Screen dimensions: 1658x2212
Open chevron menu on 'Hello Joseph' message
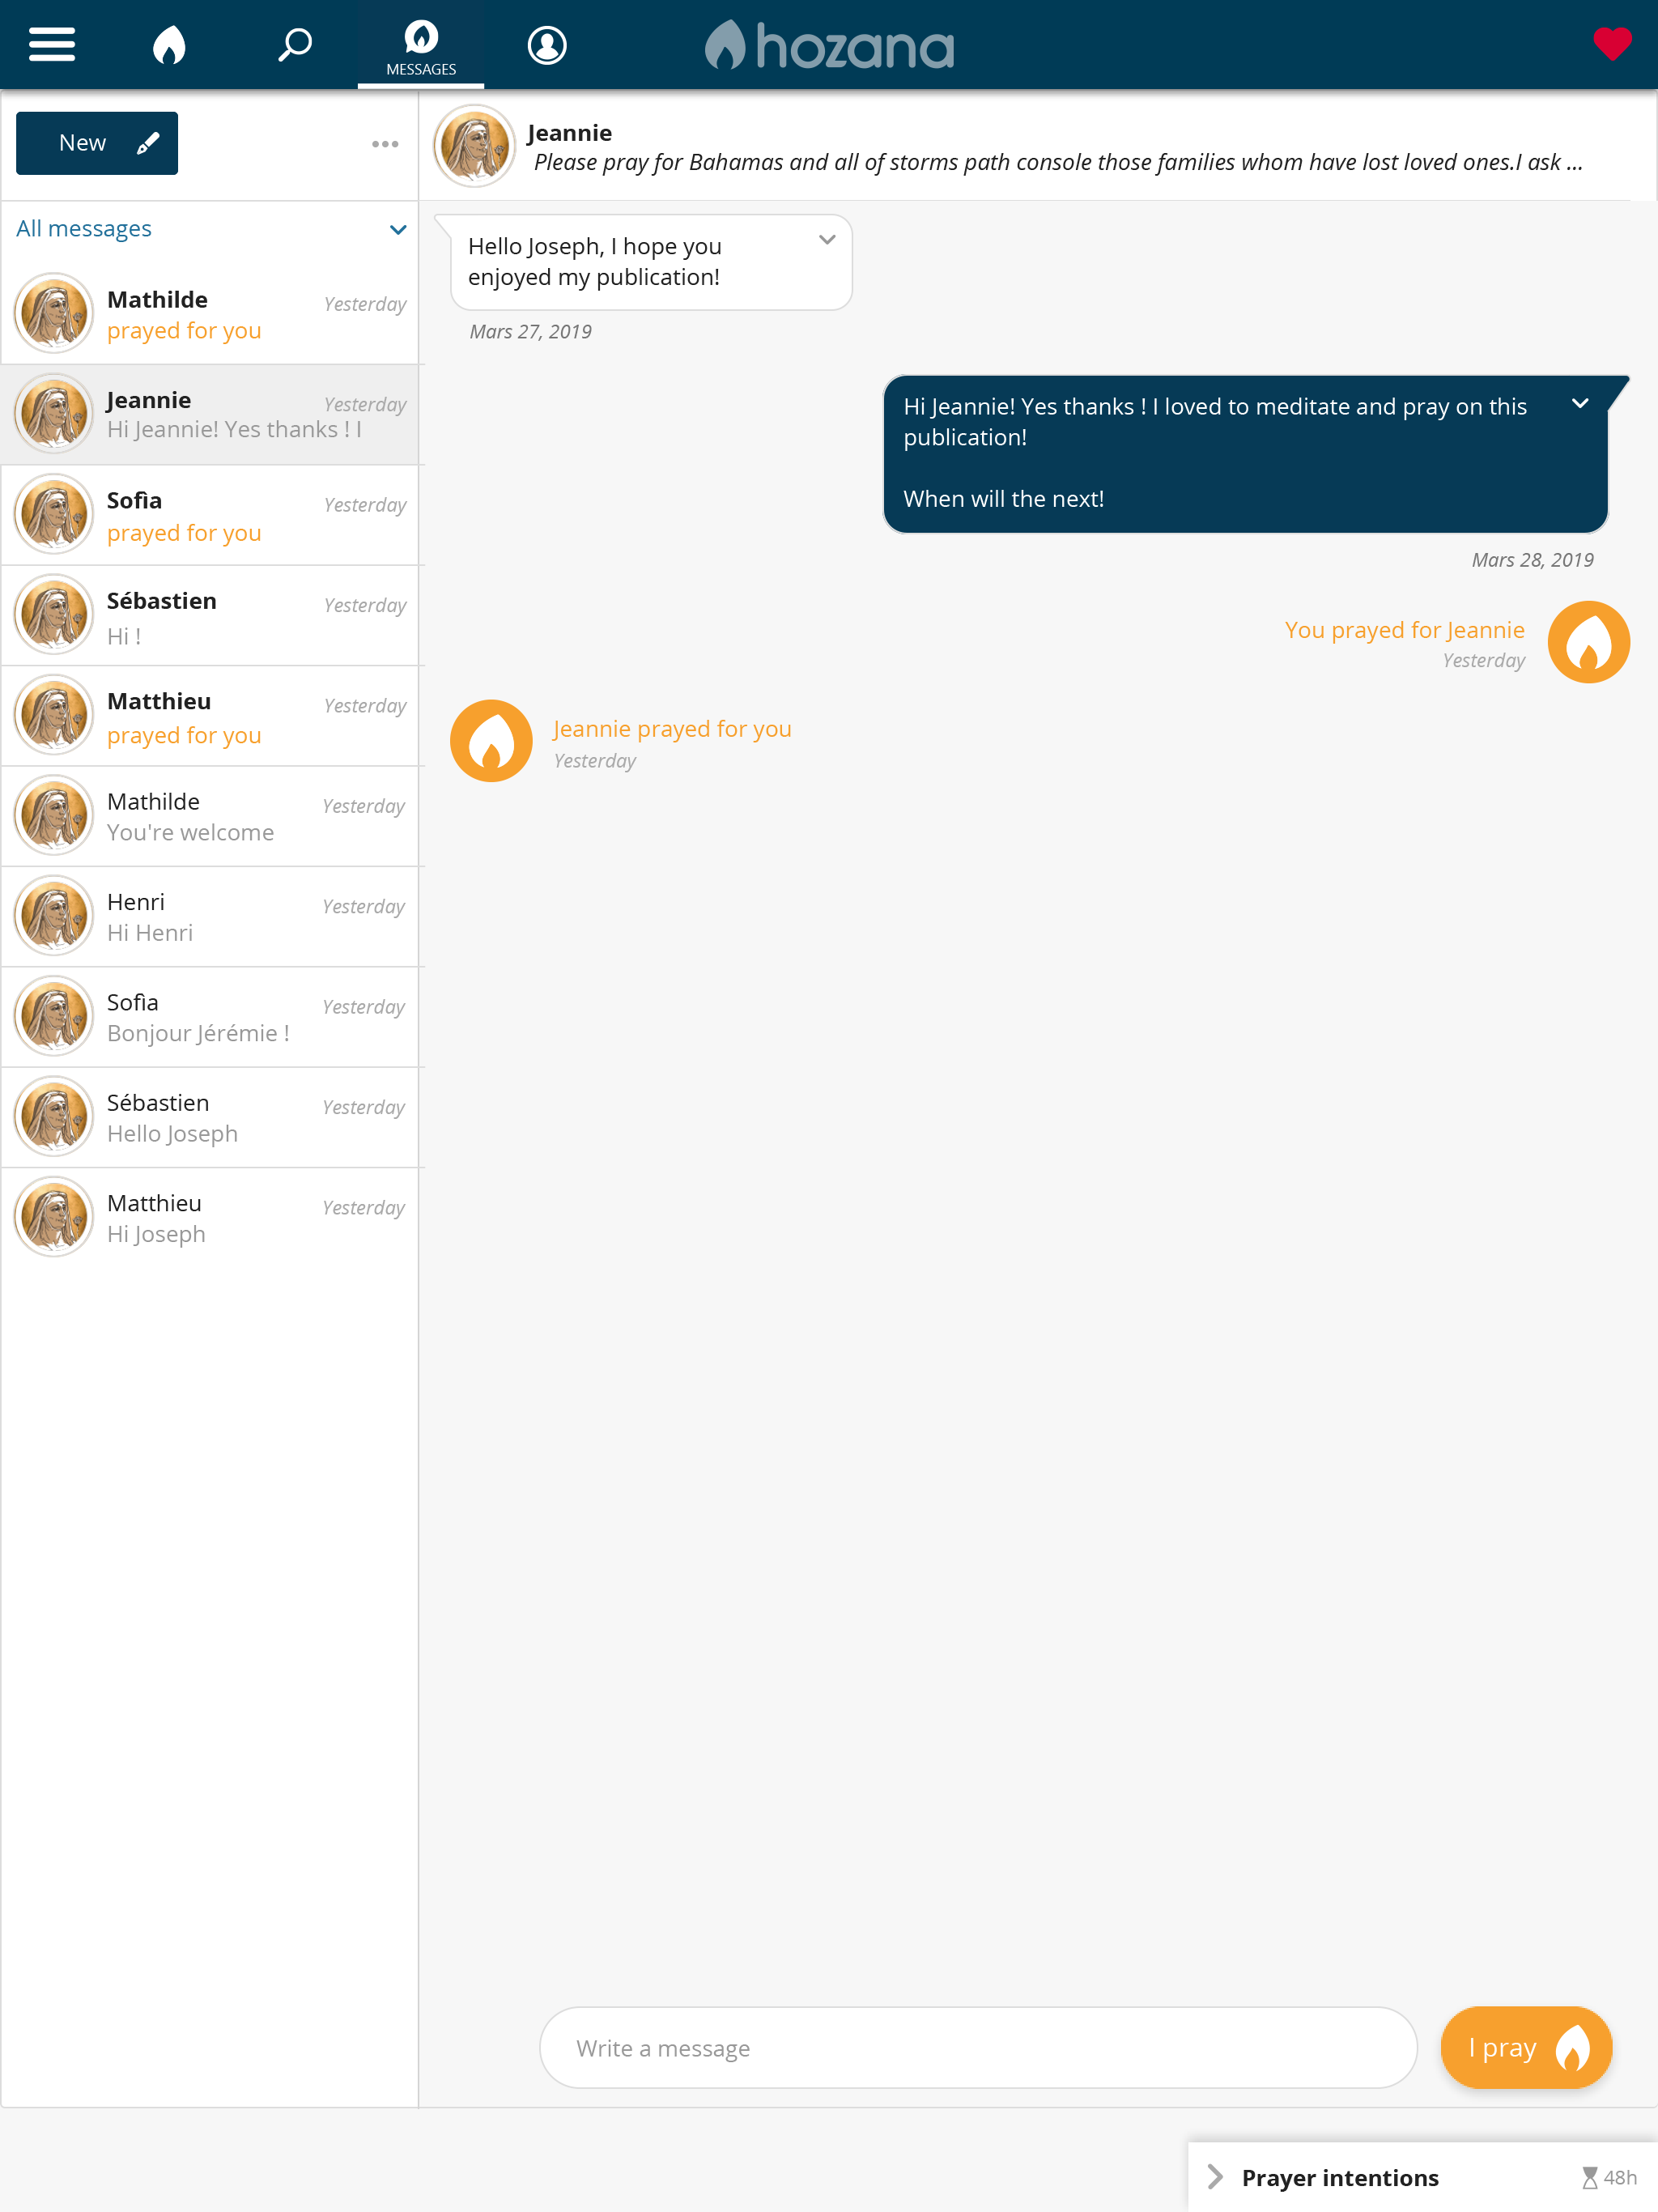click(827, 240)
